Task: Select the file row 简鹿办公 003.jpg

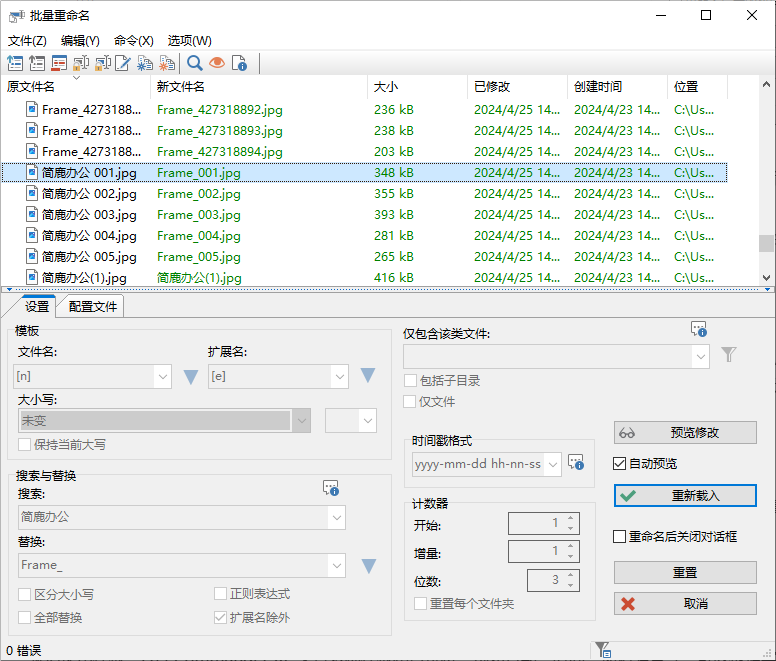Action: [x=89, y=215]
